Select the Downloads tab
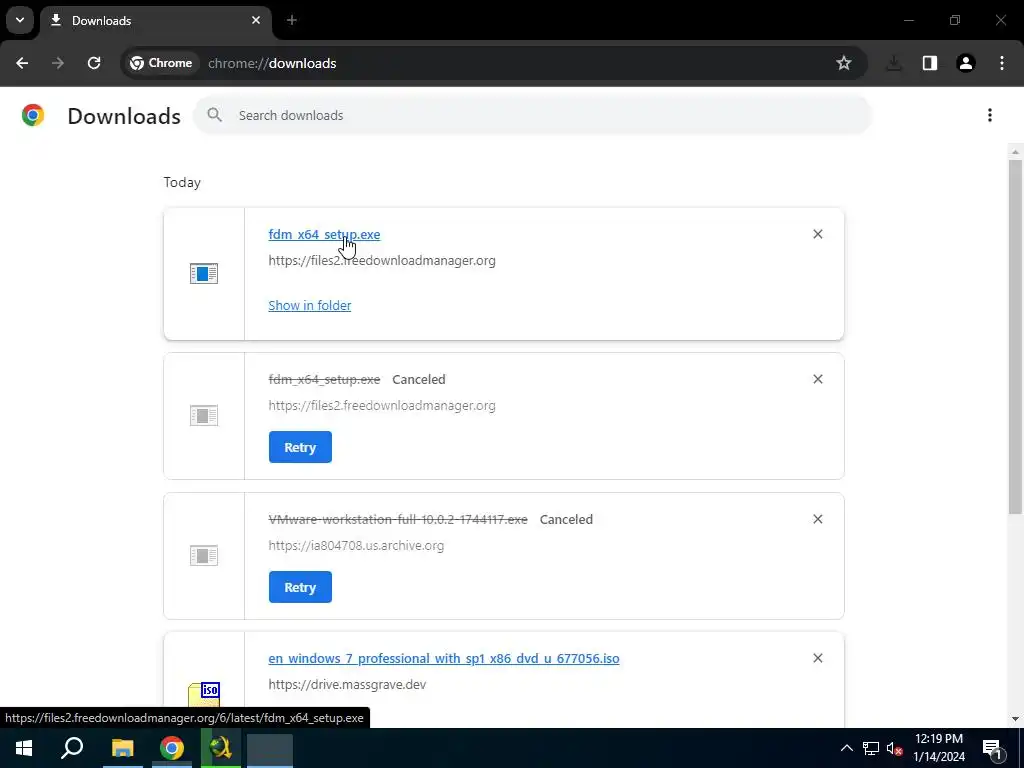Image resolution: width=1024 pixels, height=768 pixels. [155, 20]
